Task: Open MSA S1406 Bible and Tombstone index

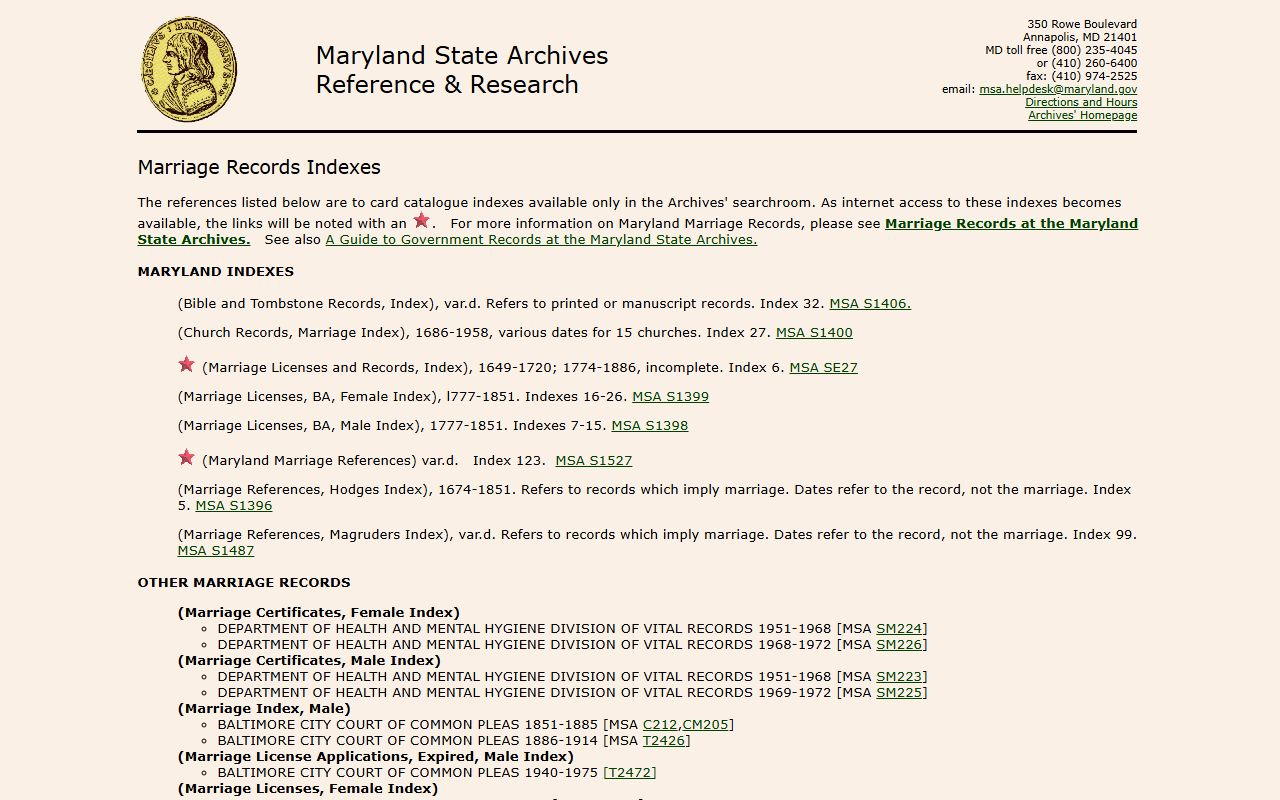Action: pos(870,304)
